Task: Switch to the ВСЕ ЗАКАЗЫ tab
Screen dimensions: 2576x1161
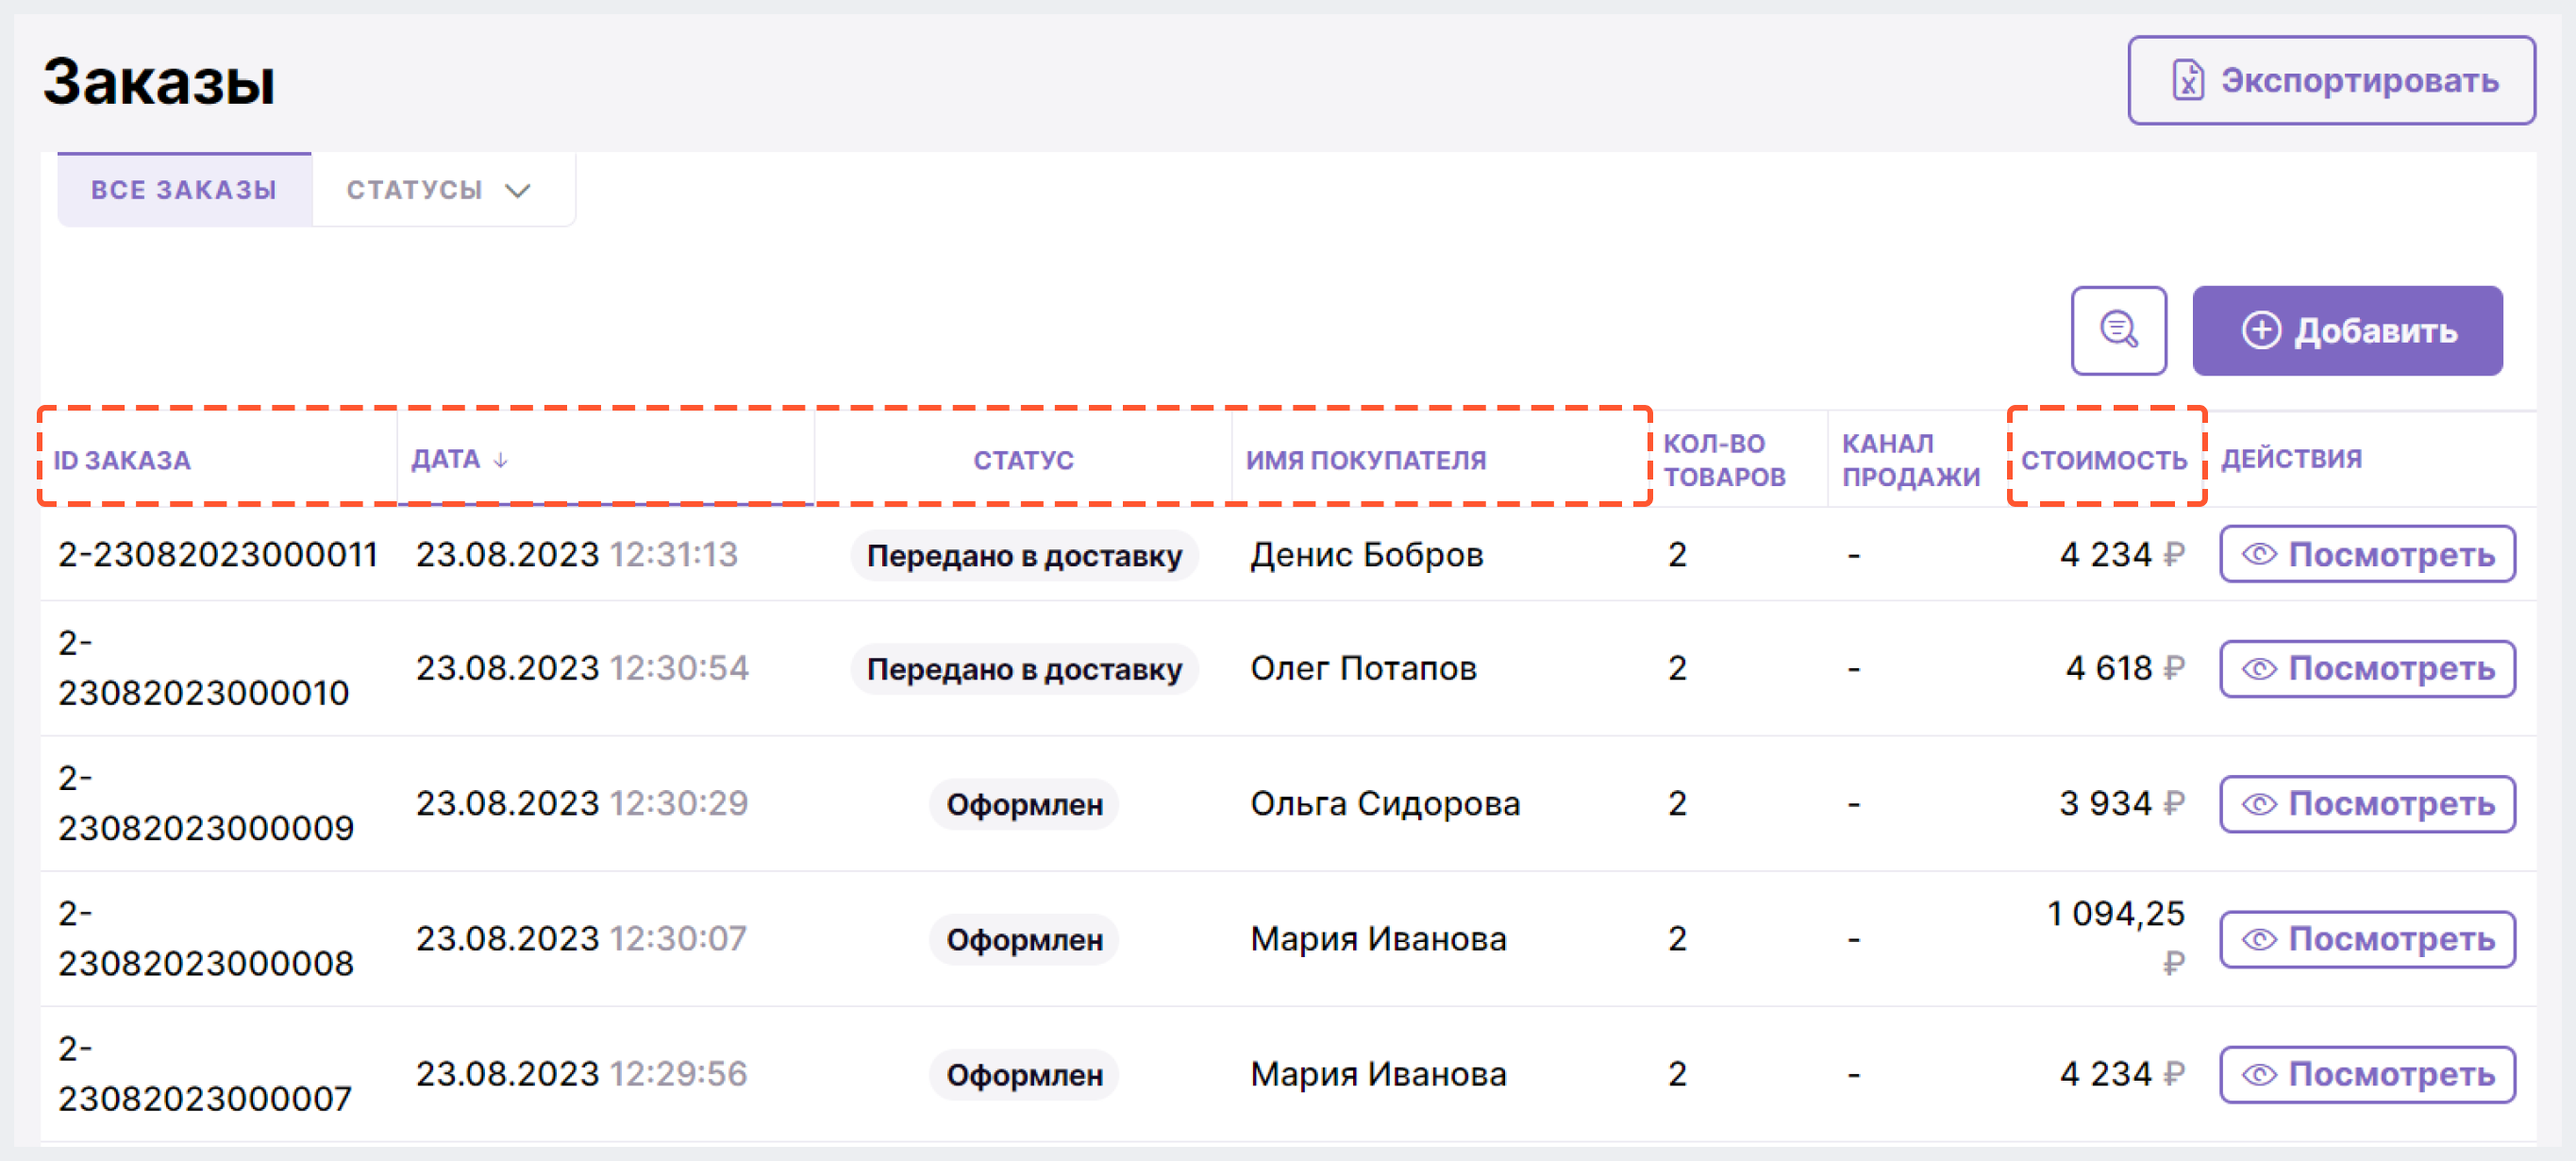Action: (x=184, y=189)
